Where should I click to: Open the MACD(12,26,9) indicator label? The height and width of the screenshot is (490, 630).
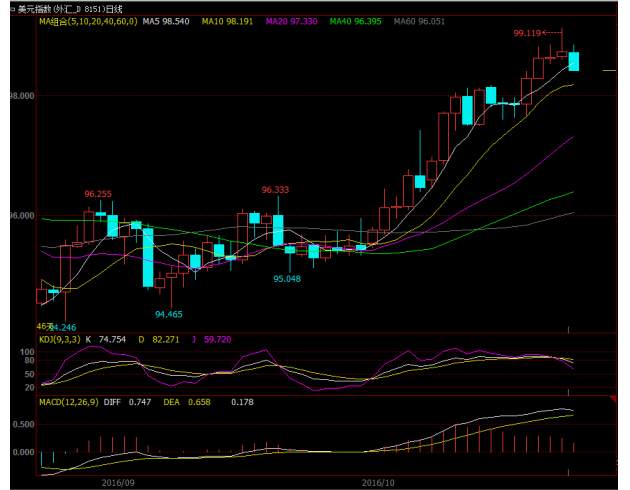(x=69, y=402)
